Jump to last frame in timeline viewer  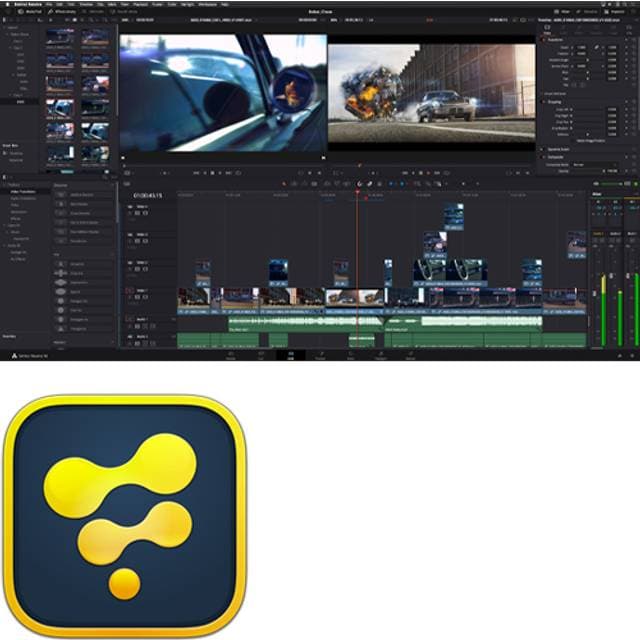(x=437, y=173)
